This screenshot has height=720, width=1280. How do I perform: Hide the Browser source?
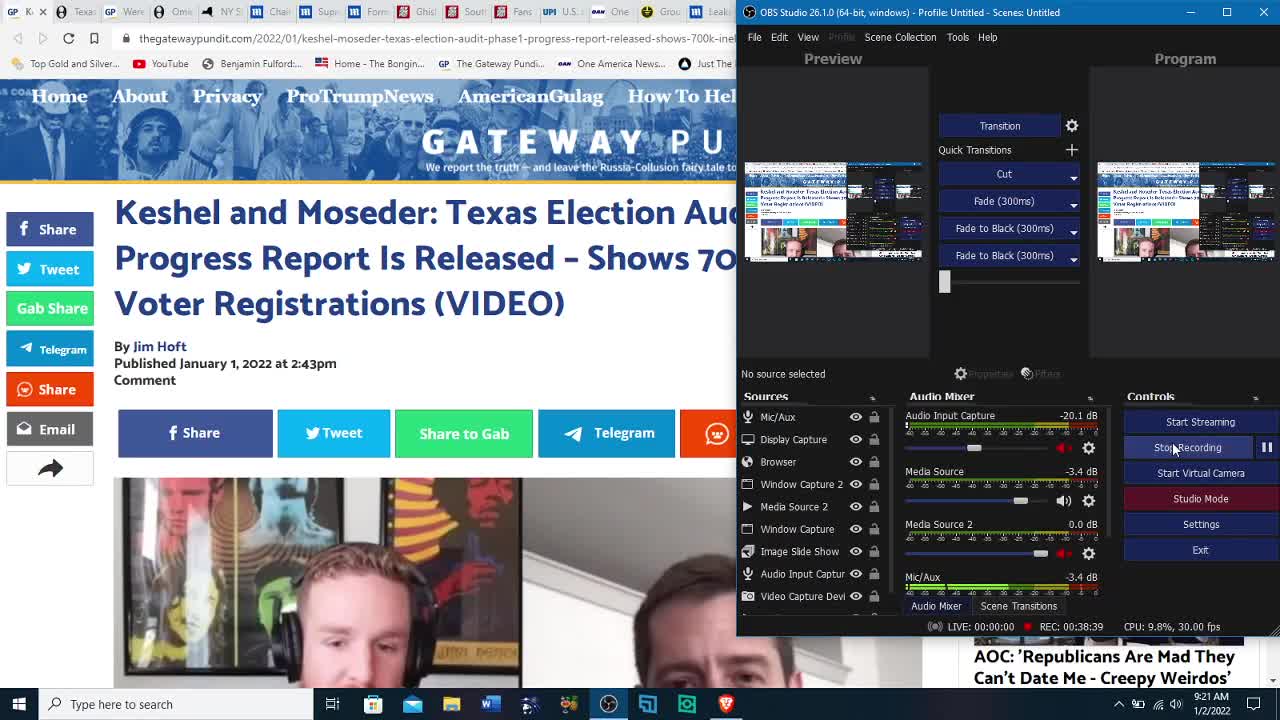pos(856,462)
